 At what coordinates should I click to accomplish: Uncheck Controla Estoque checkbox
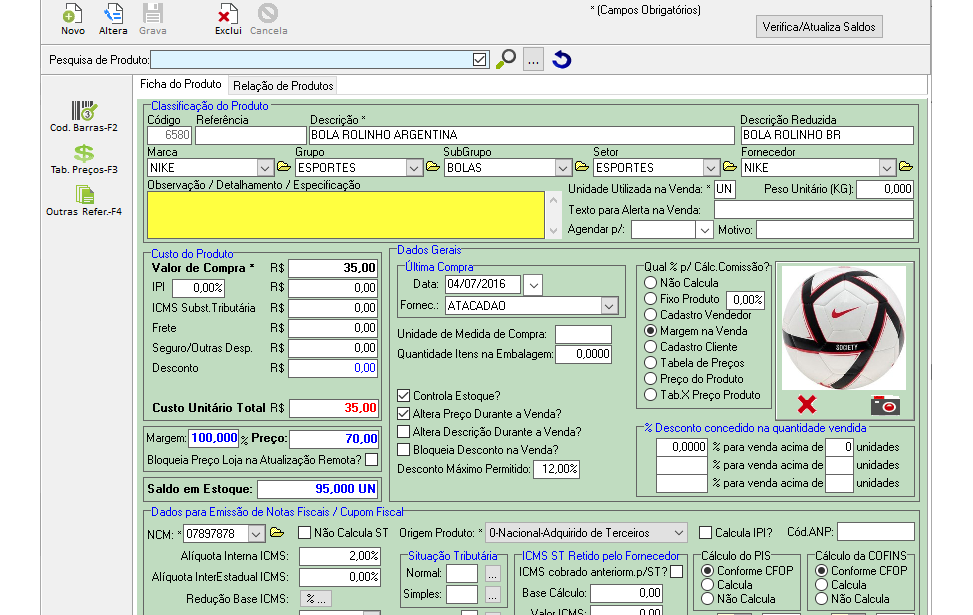404,396
